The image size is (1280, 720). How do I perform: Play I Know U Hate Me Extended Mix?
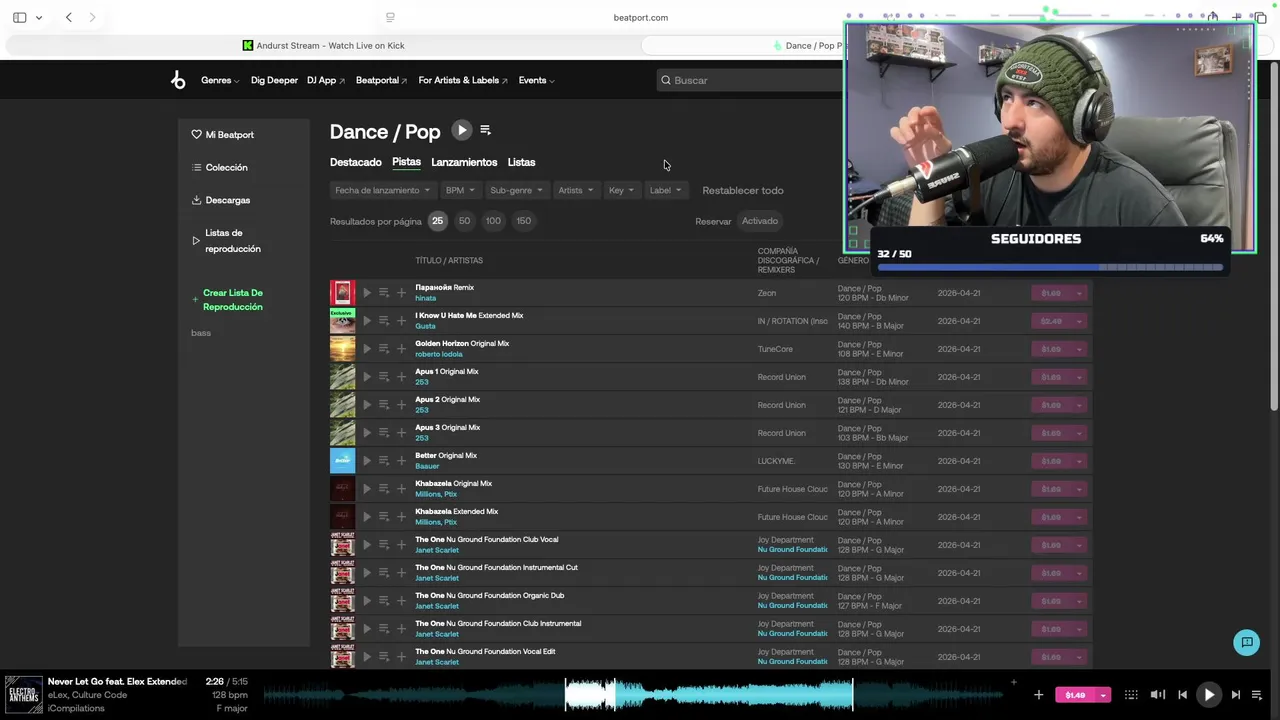click(x=366, y=321)
